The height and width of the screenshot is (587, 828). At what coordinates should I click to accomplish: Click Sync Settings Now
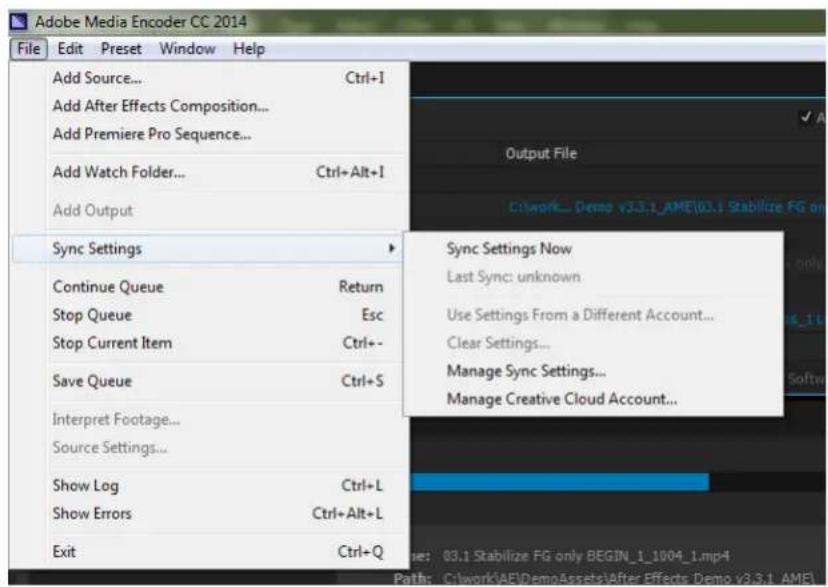[x=594, y=249]
